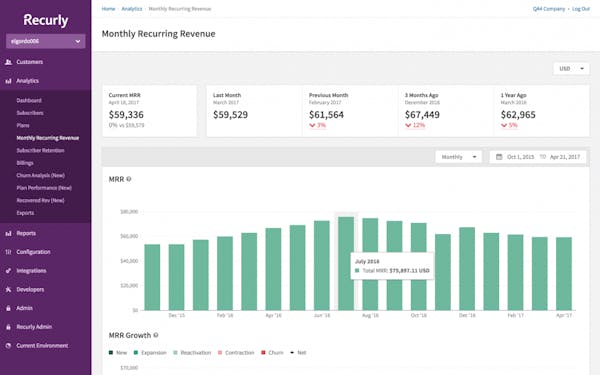Click the Customers people icon in sidebar
The width and height of the screenshot is (600, 375).
[8, 62]
